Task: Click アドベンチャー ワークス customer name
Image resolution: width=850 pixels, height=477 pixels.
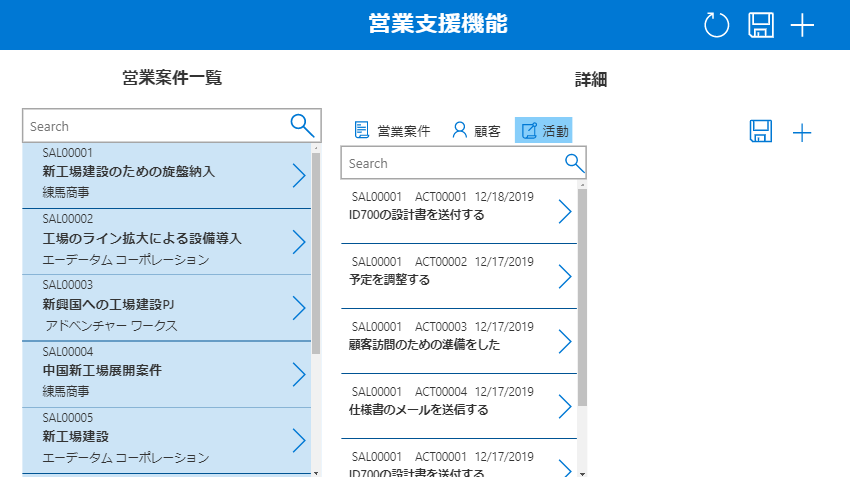Action: pyautogui.click(x=112, y=325)
